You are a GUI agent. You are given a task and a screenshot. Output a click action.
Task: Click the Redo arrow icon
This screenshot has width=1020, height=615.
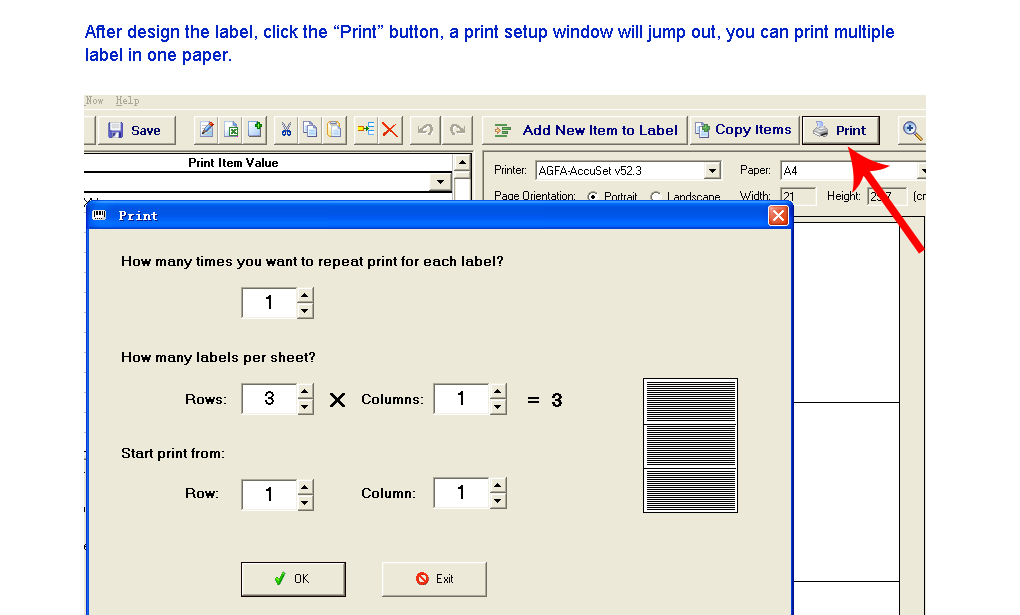click(x=457, y=130)
